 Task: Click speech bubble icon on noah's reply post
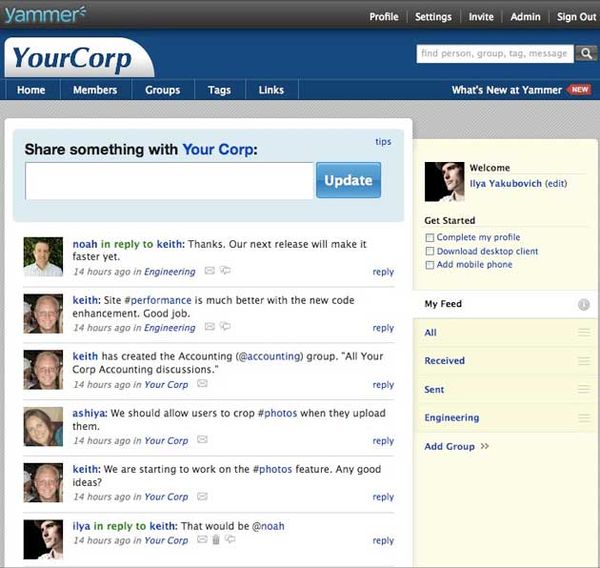tap(225, 271)
